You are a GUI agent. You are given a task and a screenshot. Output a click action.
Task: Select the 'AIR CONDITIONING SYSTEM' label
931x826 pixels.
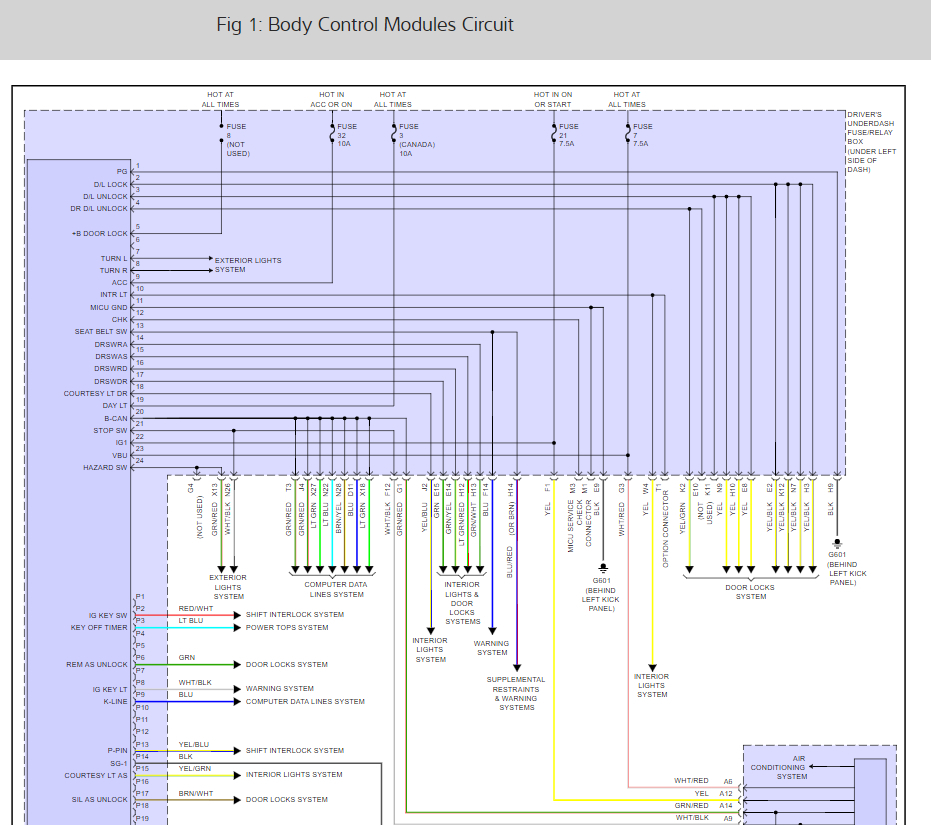(778, 767)
